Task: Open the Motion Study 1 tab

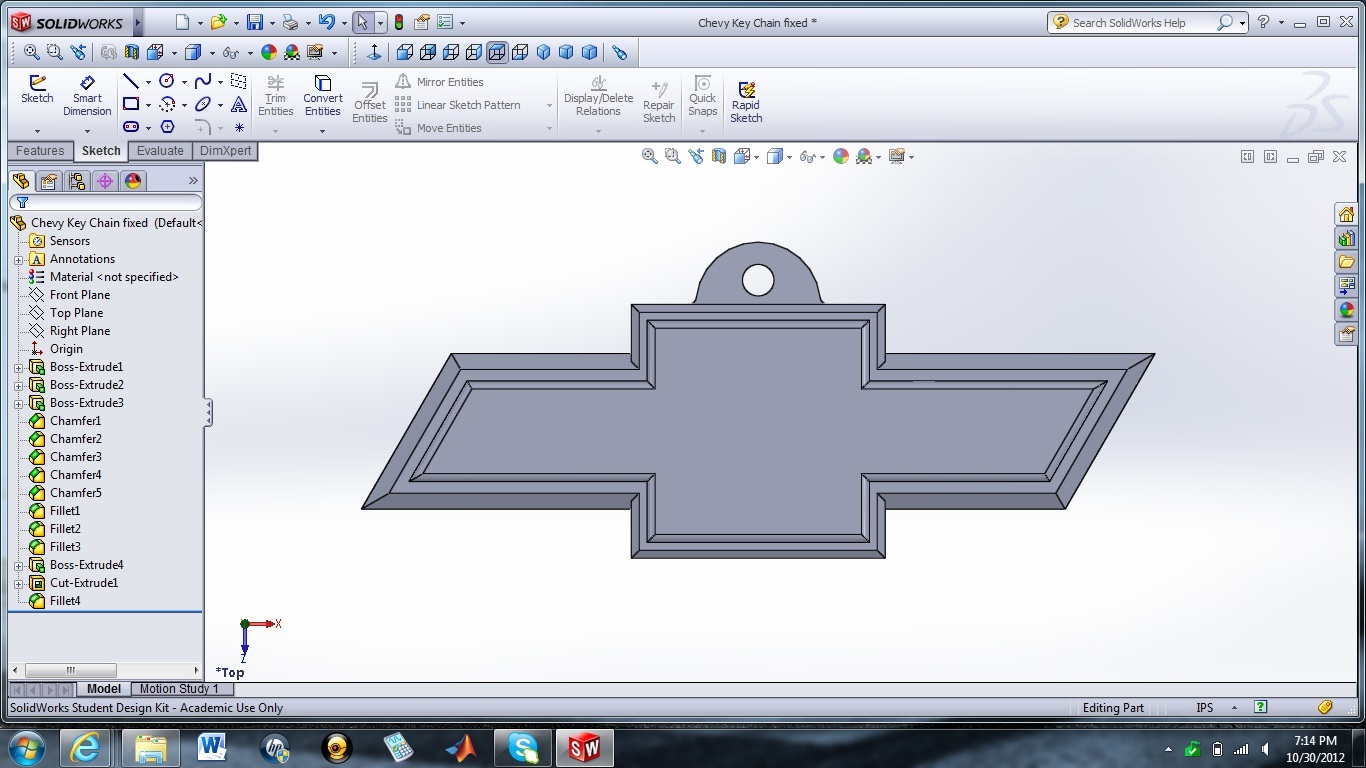Action: pos(181,689)
